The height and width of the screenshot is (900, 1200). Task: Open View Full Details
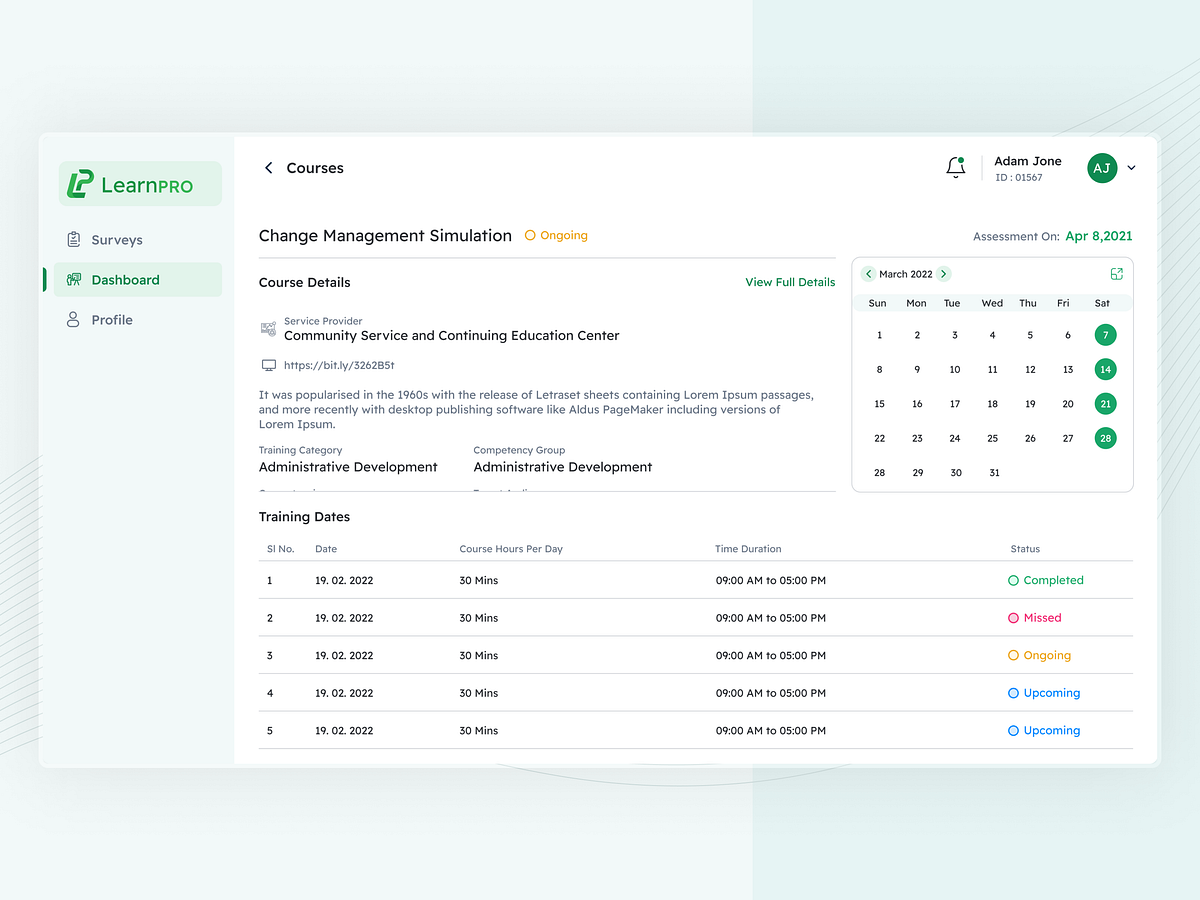click(x=790, y=282)
